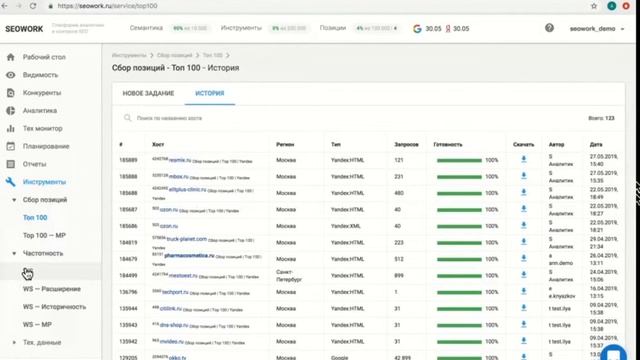Screen dimensions: 640x360
Task: Open the seowork_demo account dropdown
Action: (597, 29)
